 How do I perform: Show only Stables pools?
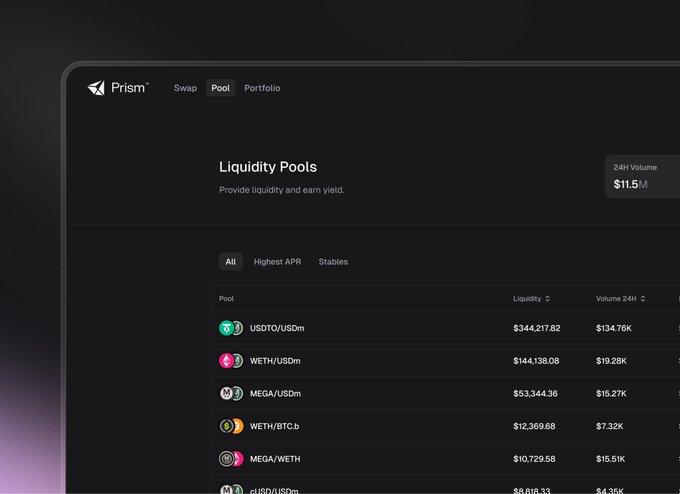[x=333, y=262]
